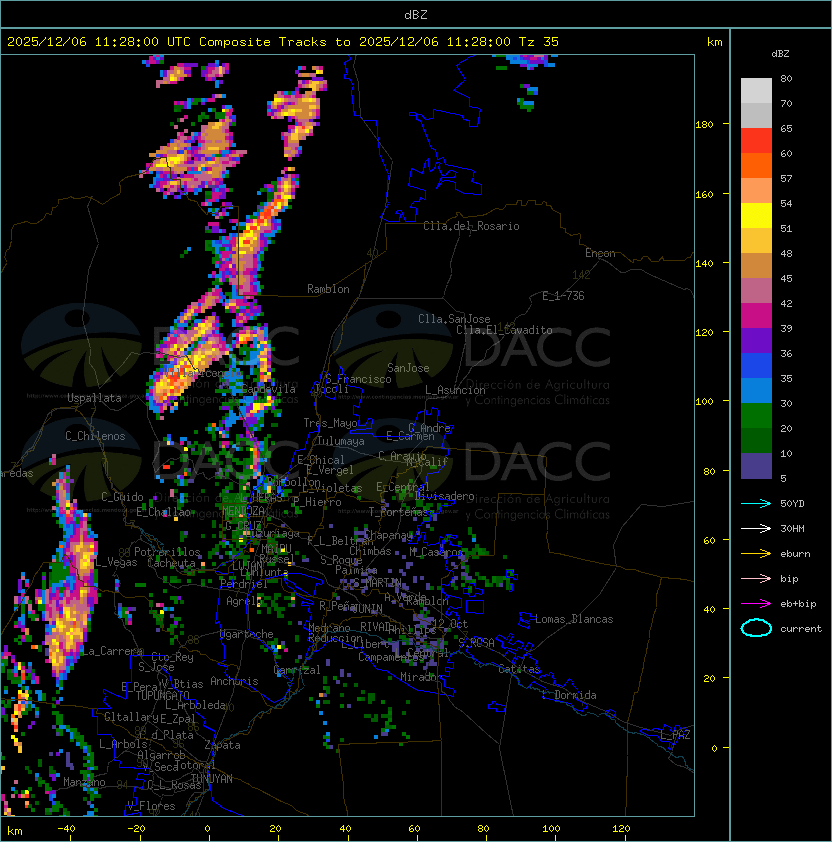Click the bottom slate-purple swatch of dBZ scale

(x=756, y=466)
